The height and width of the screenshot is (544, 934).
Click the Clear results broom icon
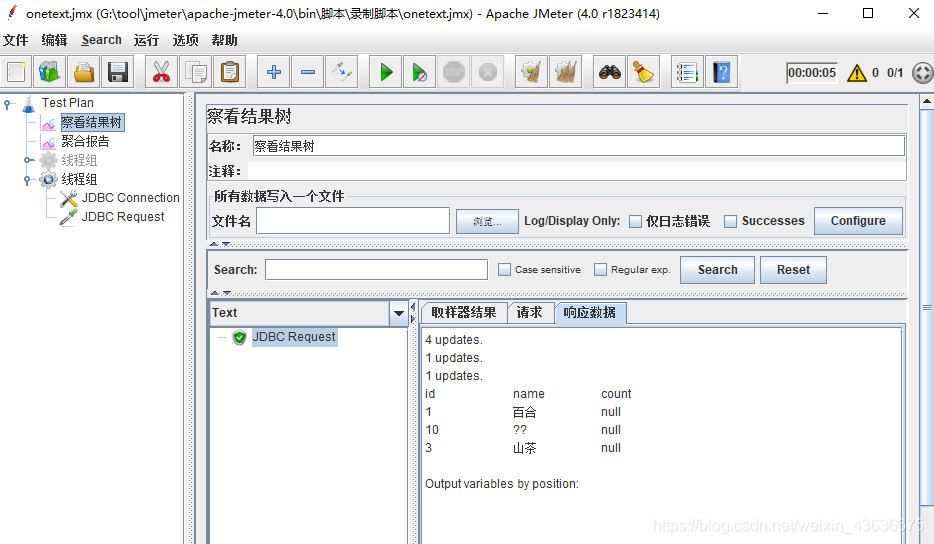[531, 72]
